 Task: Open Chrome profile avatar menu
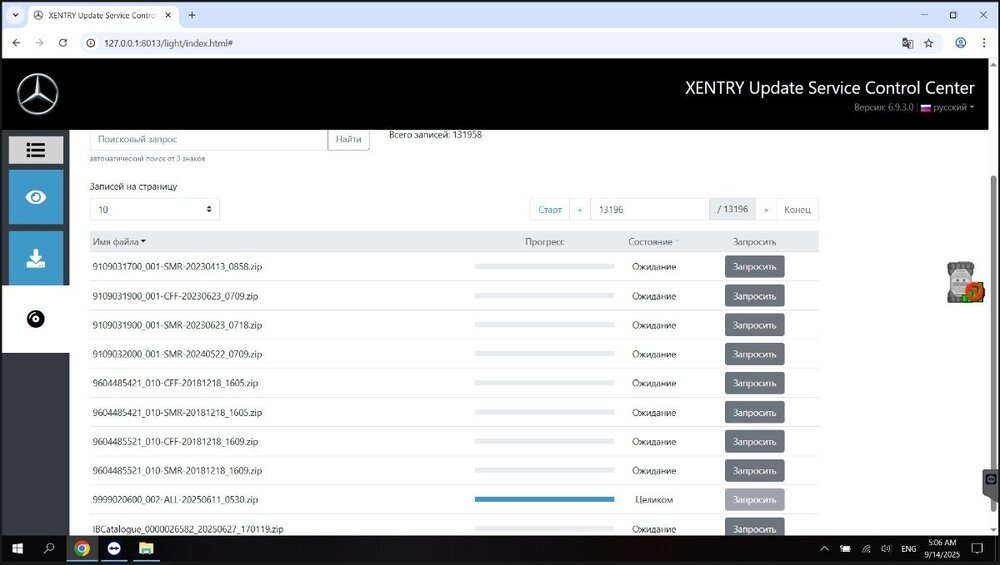[x=960, y=43]
